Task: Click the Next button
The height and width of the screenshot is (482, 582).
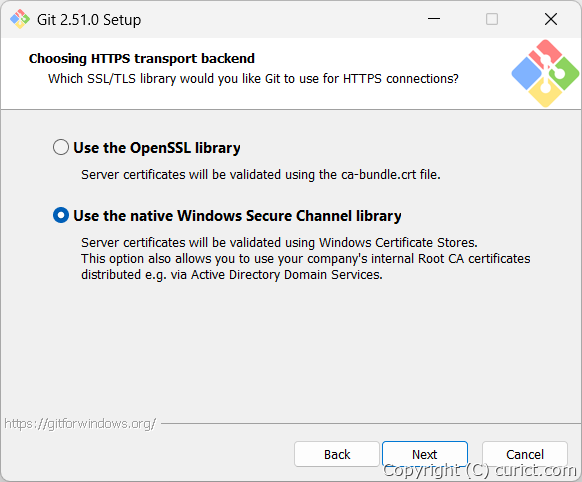Action: coord(425,454)
